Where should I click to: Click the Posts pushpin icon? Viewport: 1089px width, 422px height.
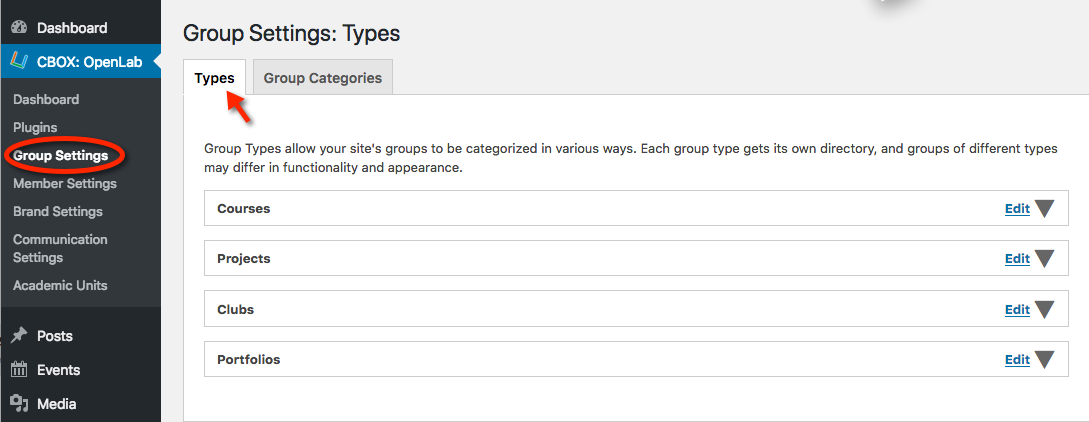tap(19, 335)
